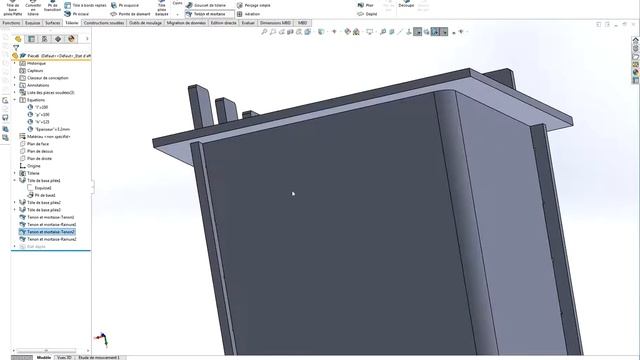
Task: Collapse the Equations node
Action: tap(15, 100)
